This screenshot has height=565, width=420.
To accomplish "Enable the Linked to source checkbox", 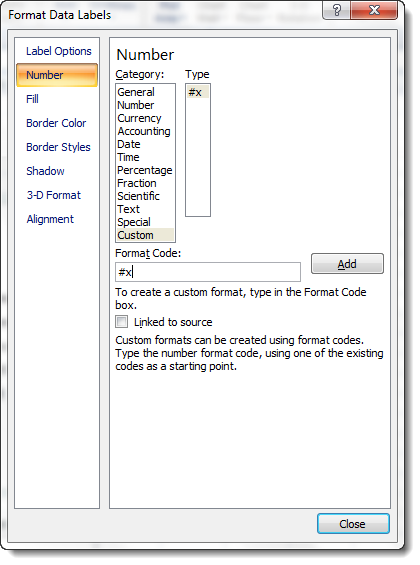I will (x=121, y=321).
